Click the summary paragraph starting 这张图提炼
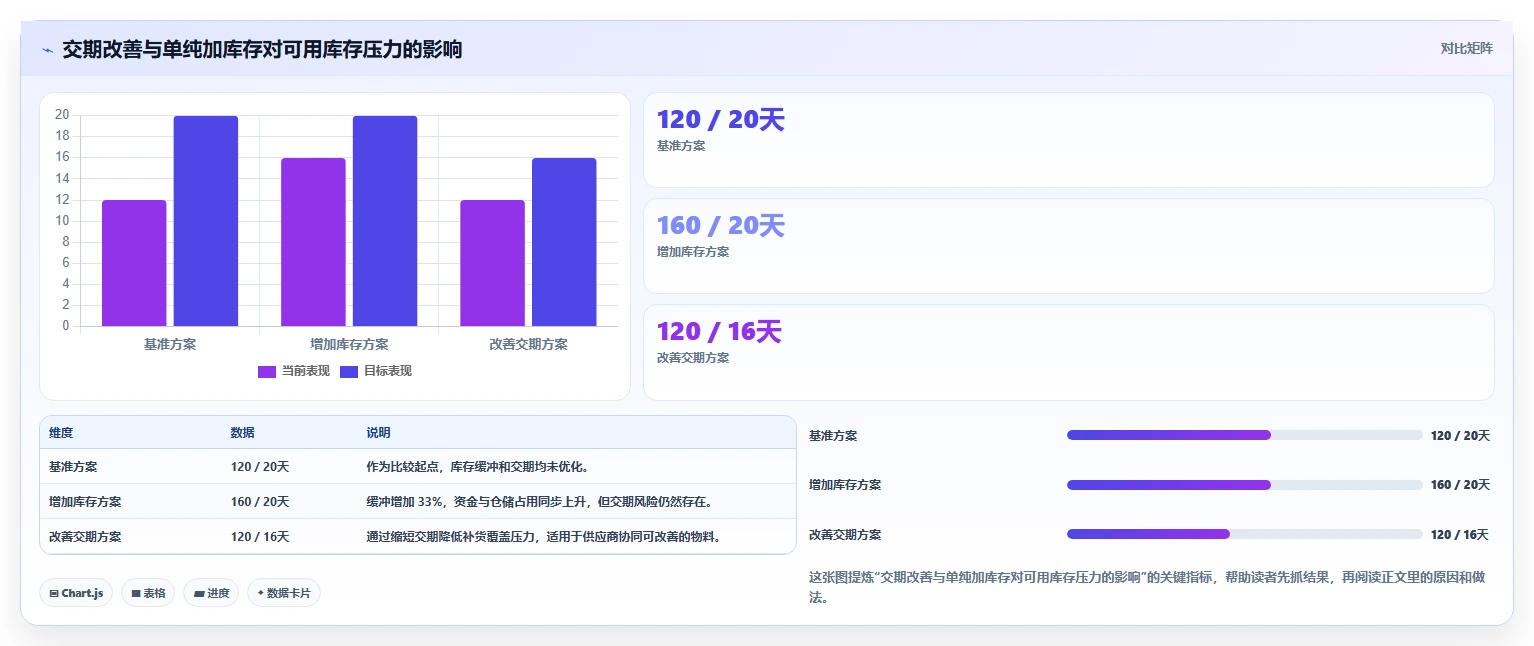 pos(1149,587)
